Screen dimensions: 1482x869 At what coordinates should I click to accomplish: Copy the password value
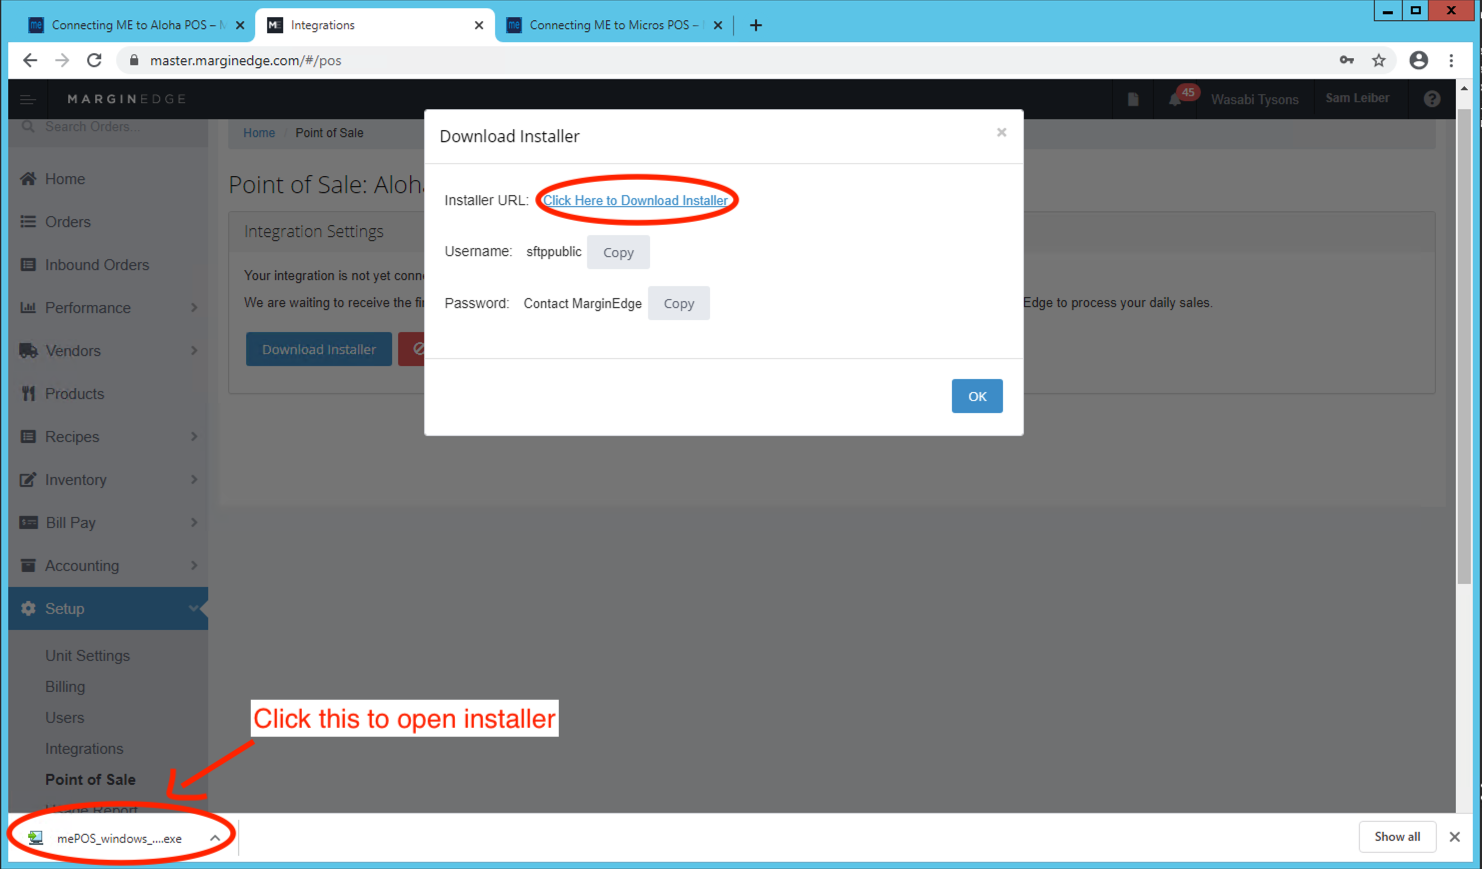(679, 304)
